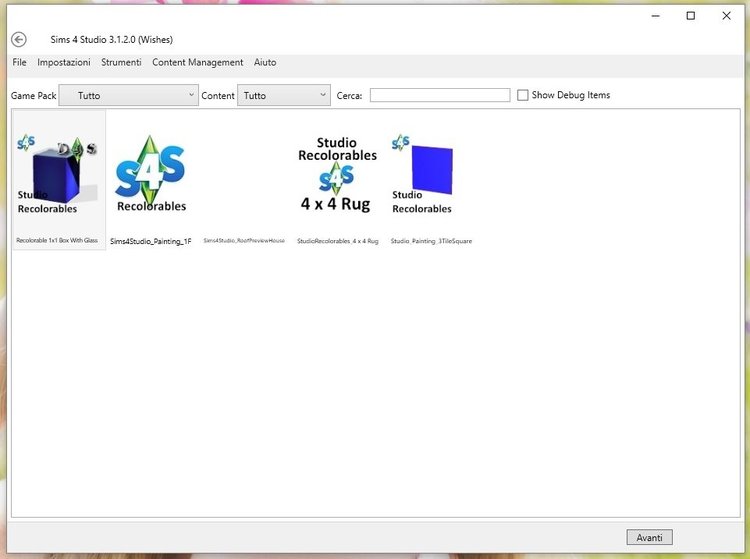
Task: Enable Show Debug Items checkbox
Action: 523,95
